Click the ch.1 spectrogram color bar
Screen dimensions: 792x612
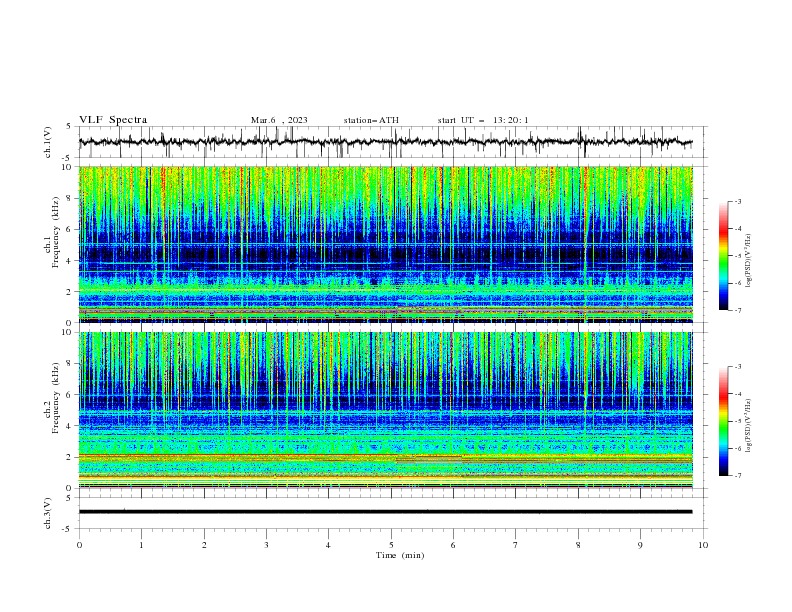(x=723, y=255)
